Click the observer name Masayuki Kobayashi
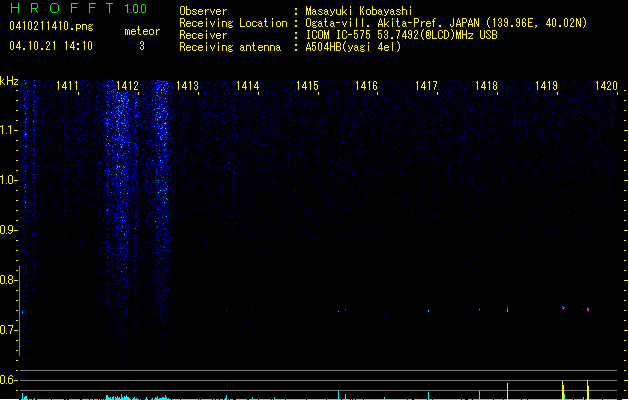Viewport: 629px width, 400px height. click(359, 11)
